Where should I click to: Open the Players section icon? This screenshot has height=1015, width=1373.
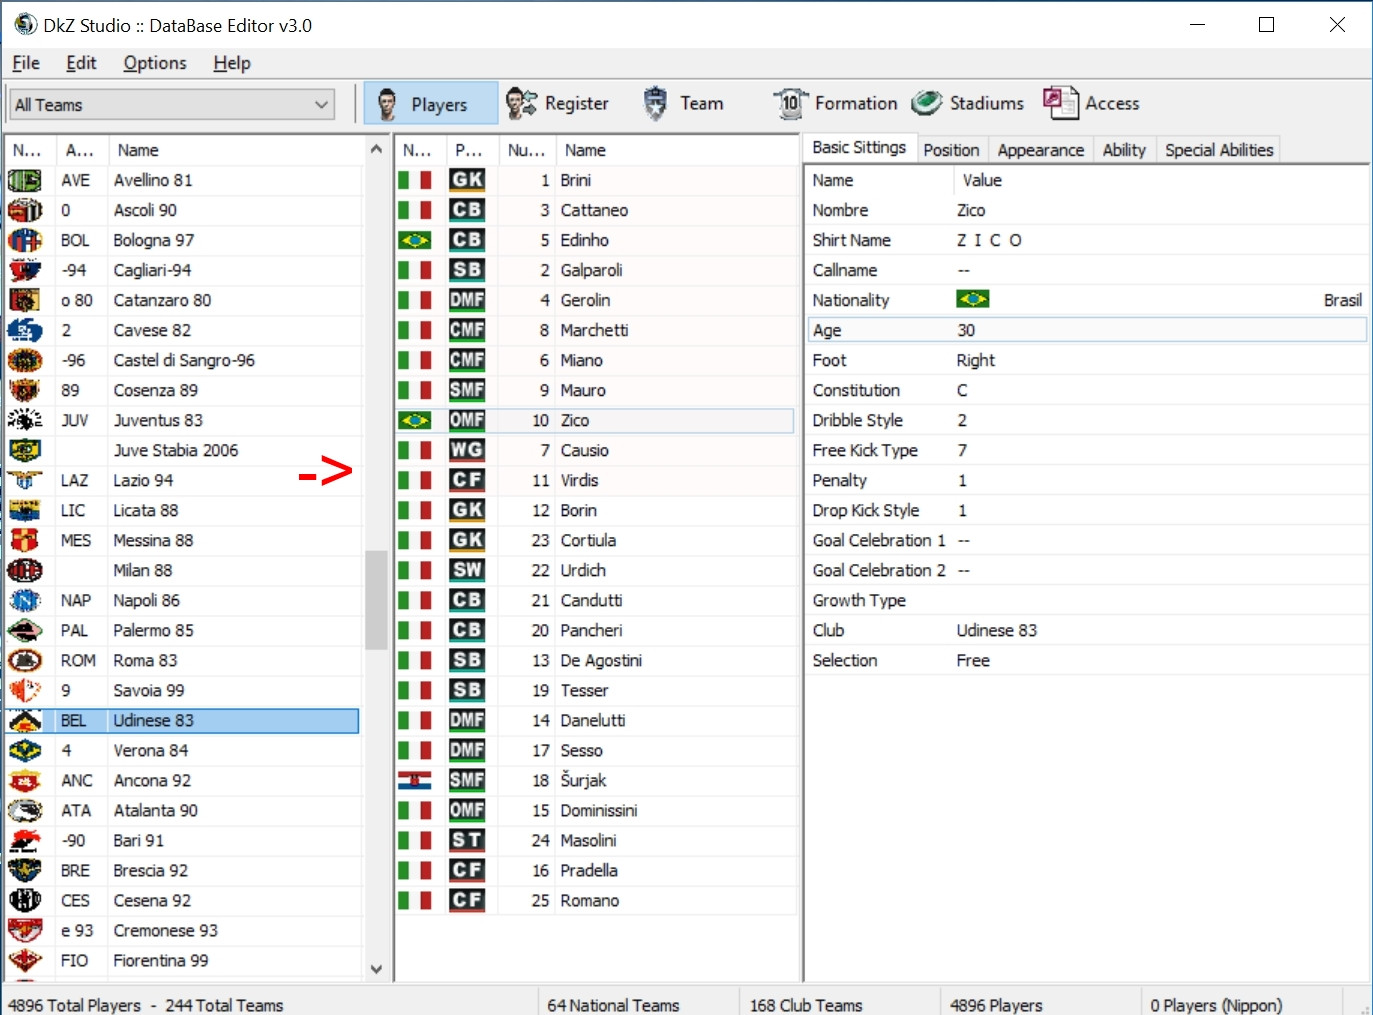click(387, 103)
